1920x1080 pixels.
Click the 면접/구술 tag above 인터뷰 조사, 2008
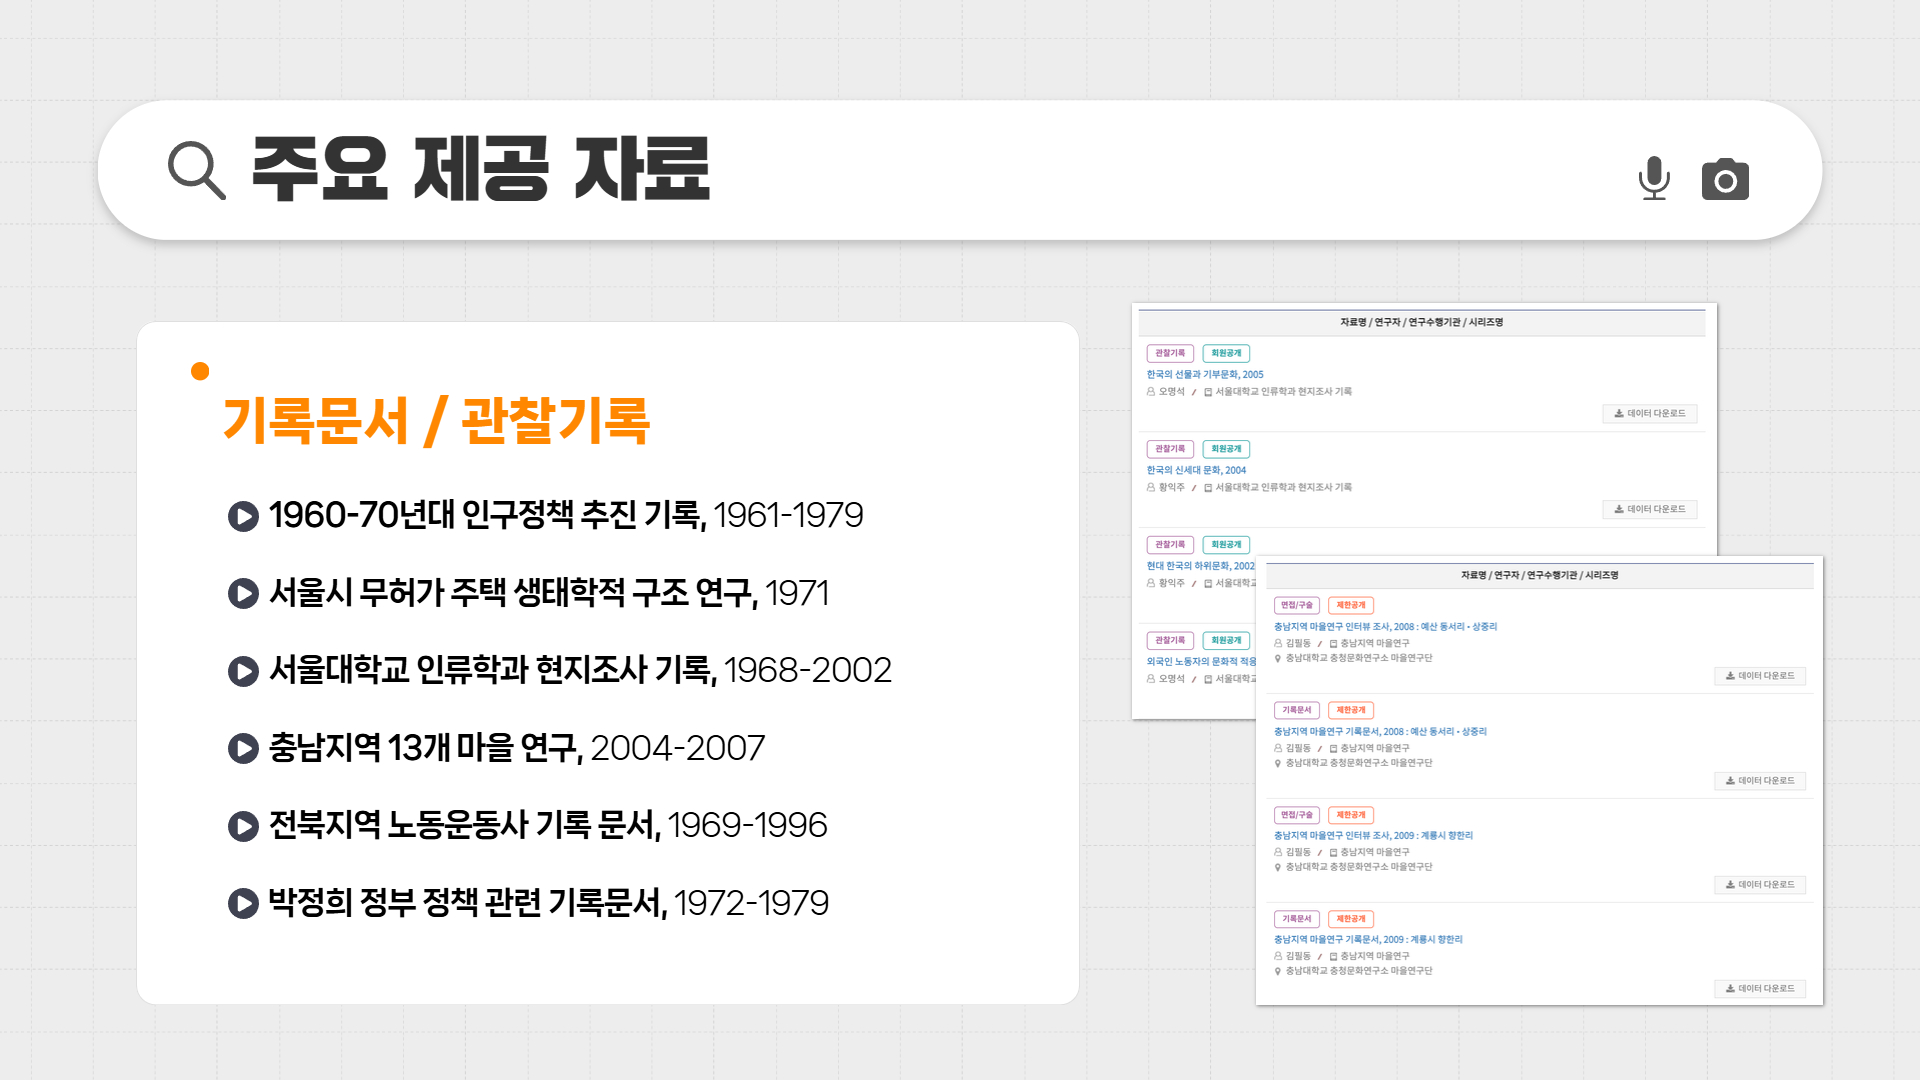pyautogui.click(x=1297, y=605)
